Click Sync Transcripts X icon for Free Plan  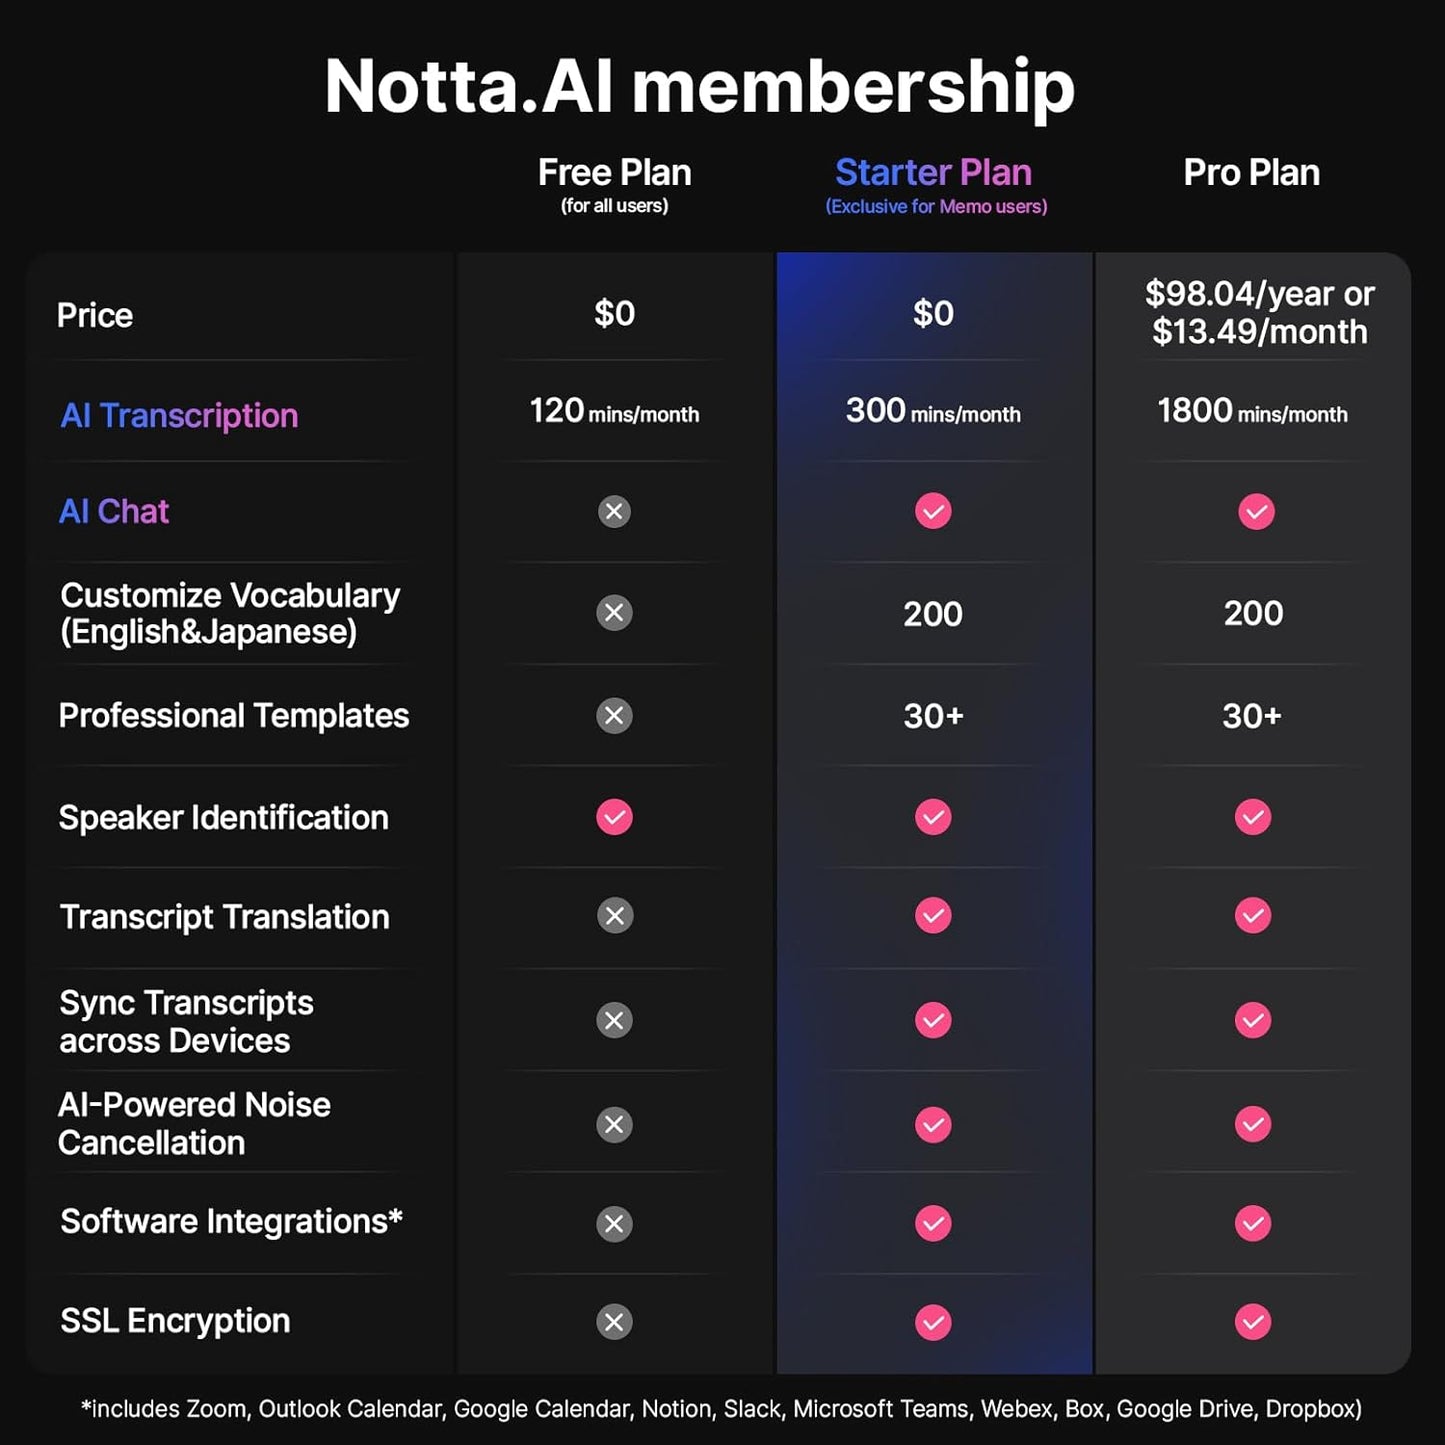614,1020
